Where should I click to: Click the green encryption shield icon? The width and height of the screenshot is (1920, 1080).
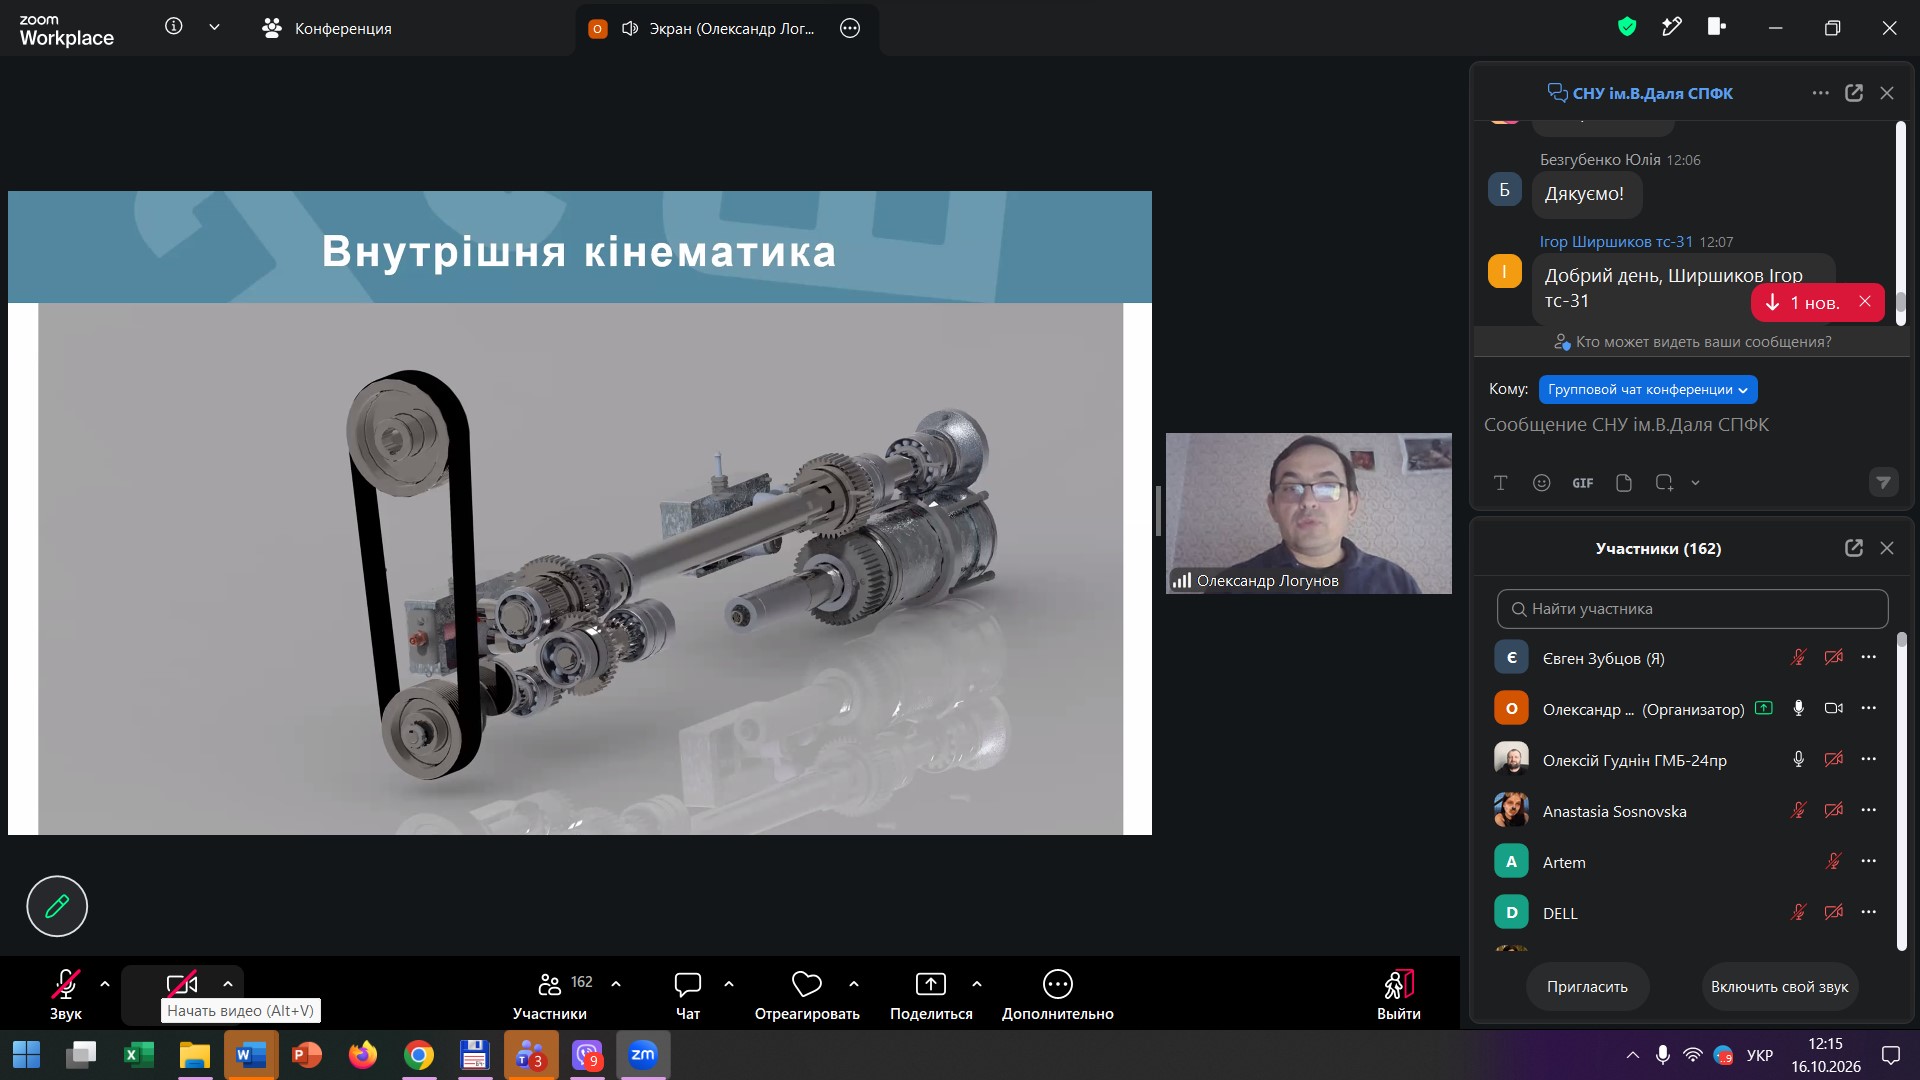tap(1627, 27)
